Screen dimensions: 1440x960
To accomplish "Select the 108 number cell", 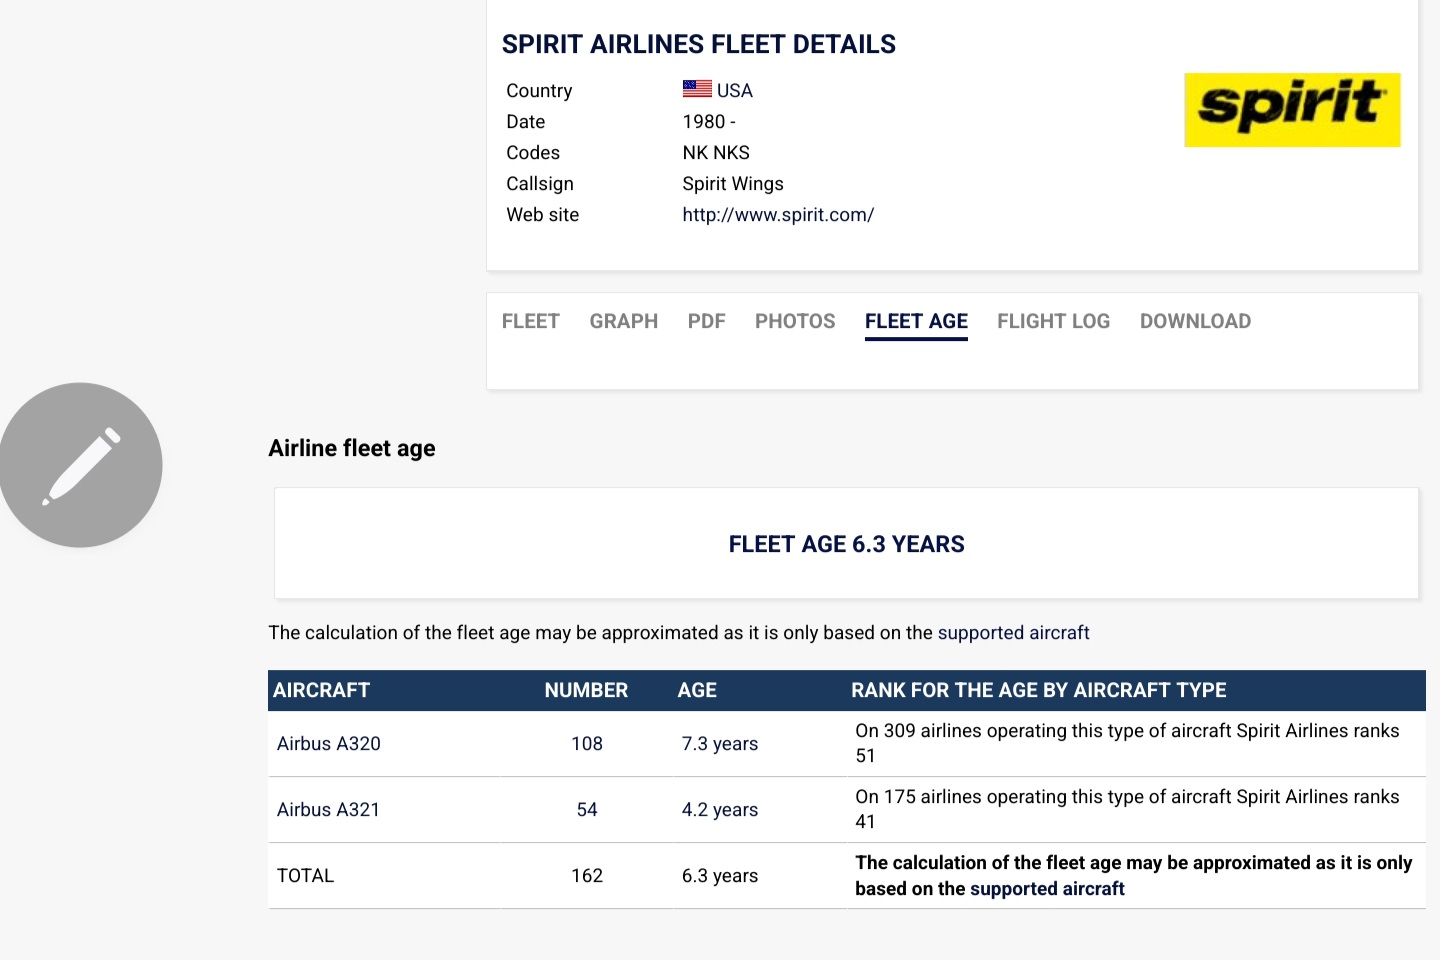I will [x=587, y=744].
